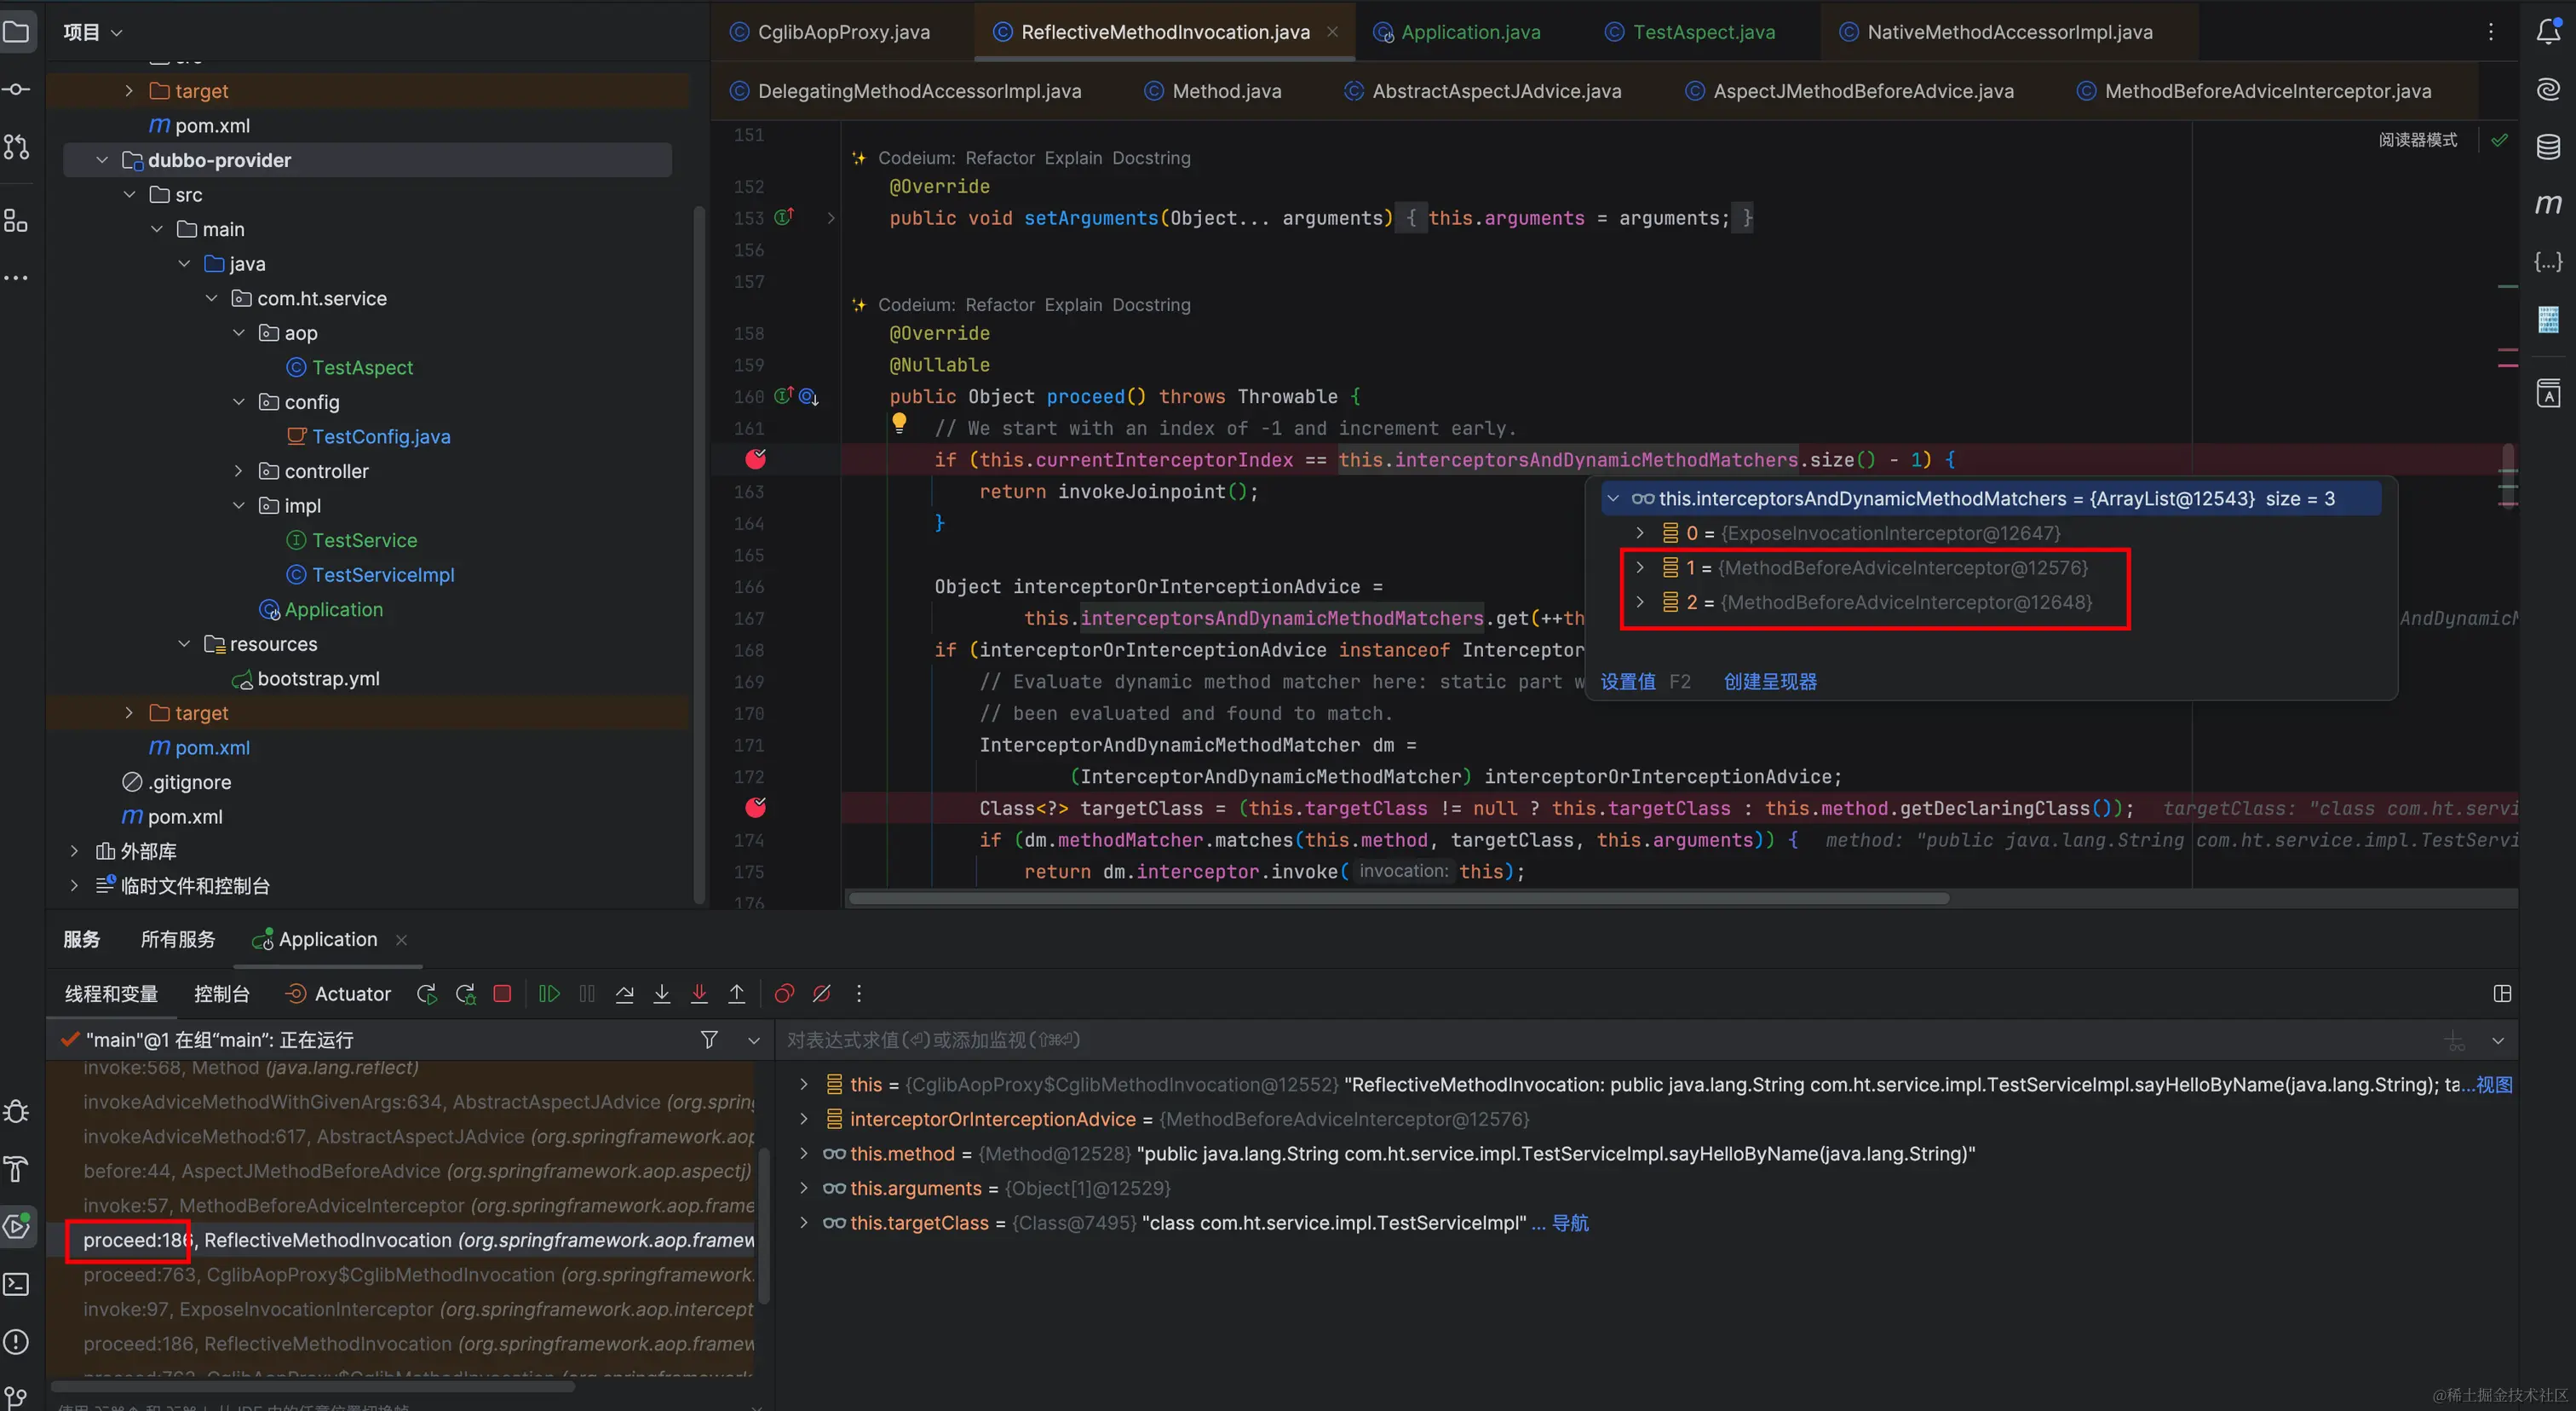Click the Step Out icon
The height and width of the screenshot is (1411, 2576).
click(737, 994)
